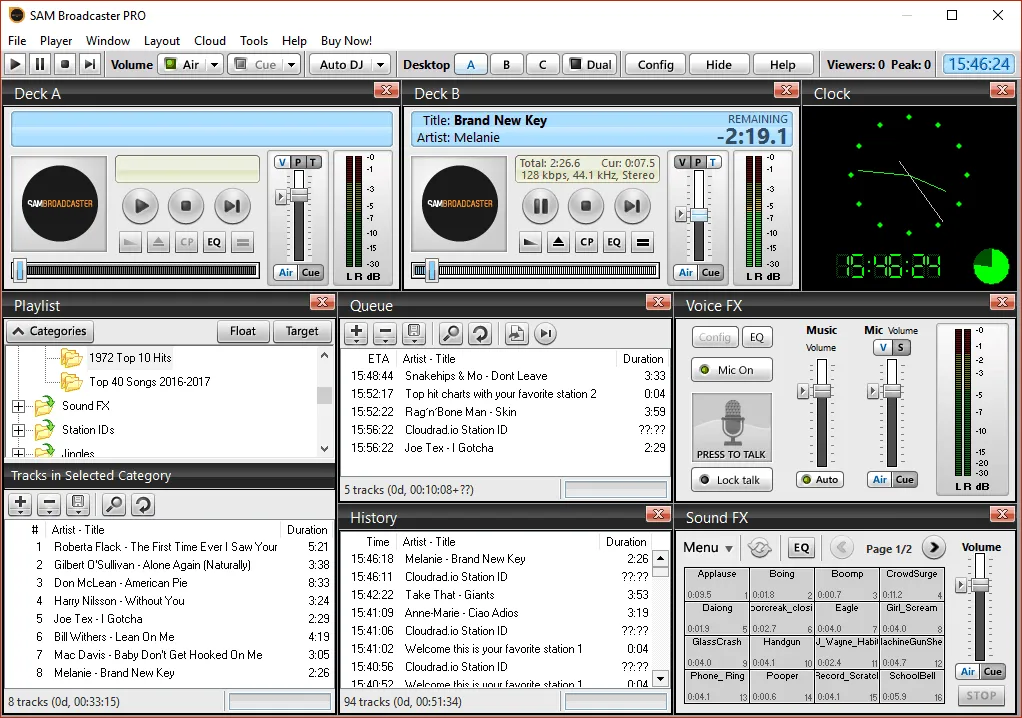Switch to Desktop B
Image resolution: width=1022 pixels, height=718 pixels.
pos(506,63)
